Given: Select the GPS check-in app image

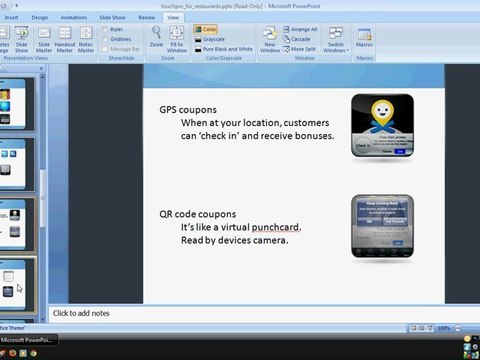Looking at the screenshot, I should pos(382,125).
